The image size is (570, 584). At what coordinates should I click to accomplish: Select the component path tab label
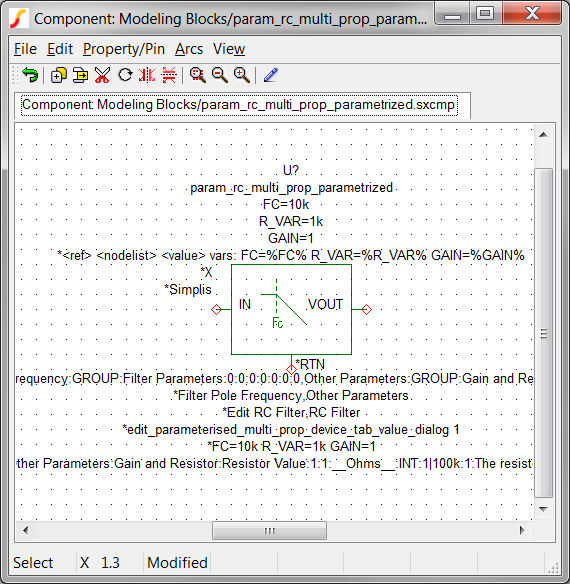239,105
